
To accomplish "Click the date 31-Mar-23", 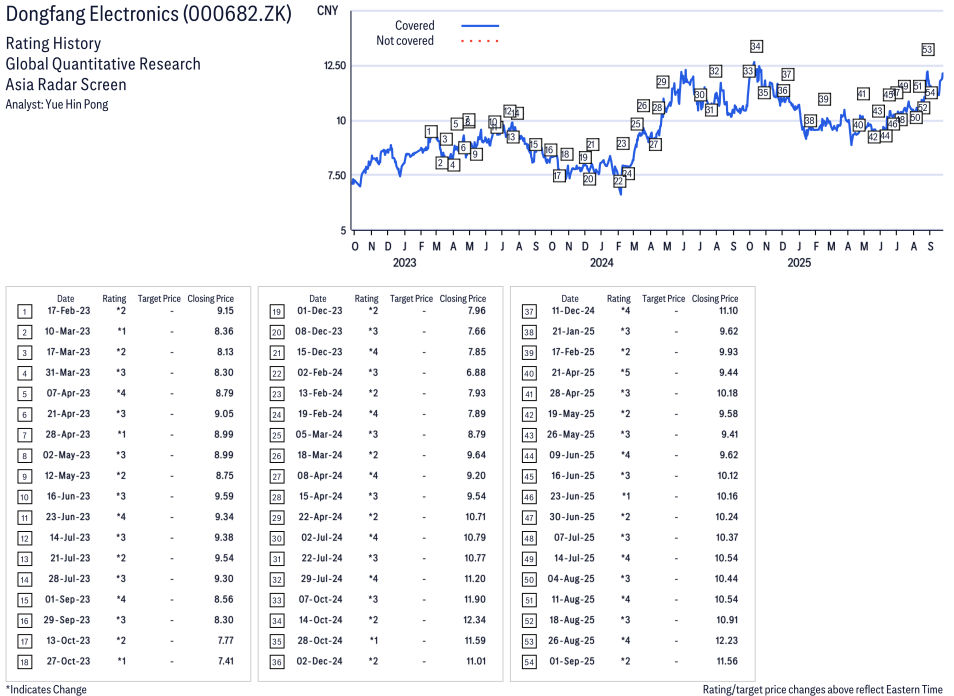I will pos(68,372).
